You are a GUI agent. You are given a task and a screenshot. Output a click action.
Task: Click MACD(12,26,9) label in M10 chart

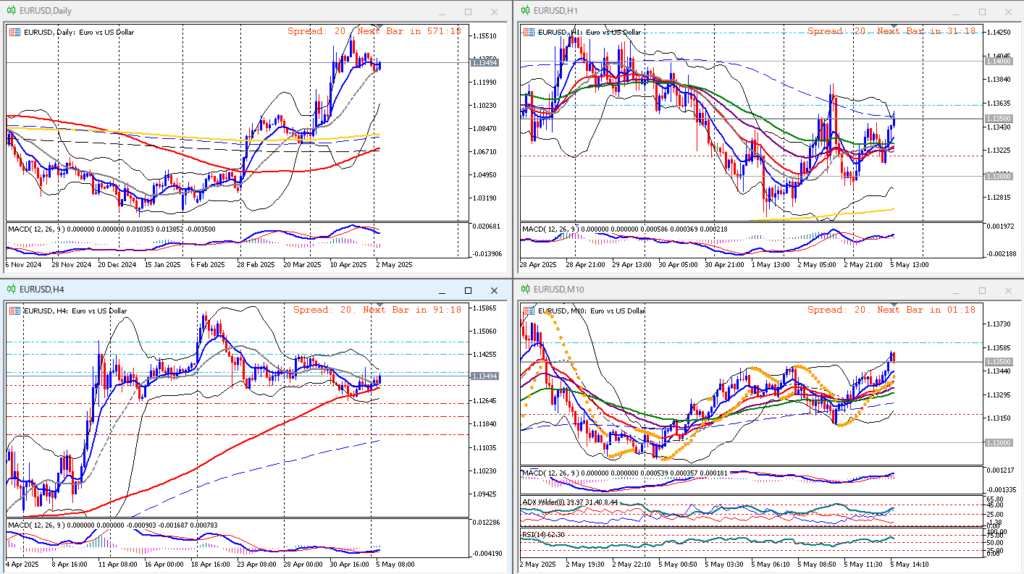(x=550, y=473)
